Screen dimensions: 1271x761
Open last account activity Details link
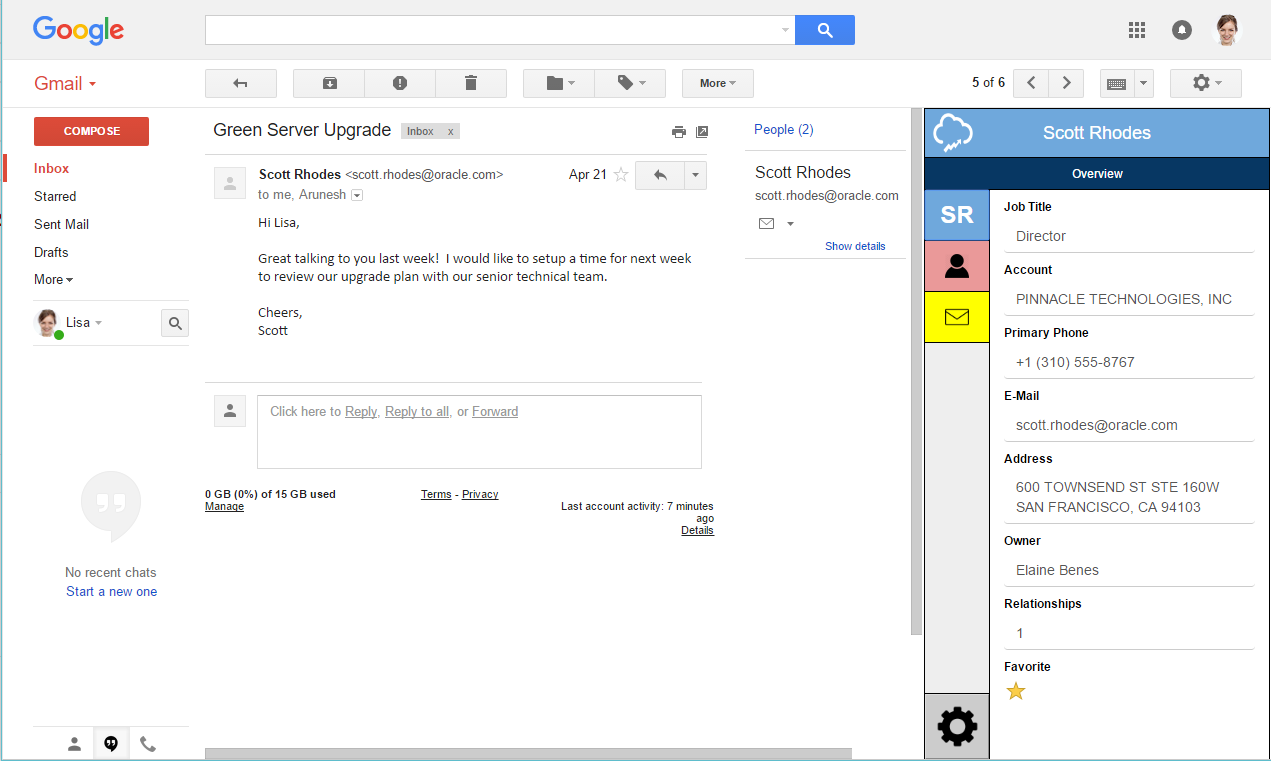697,530
